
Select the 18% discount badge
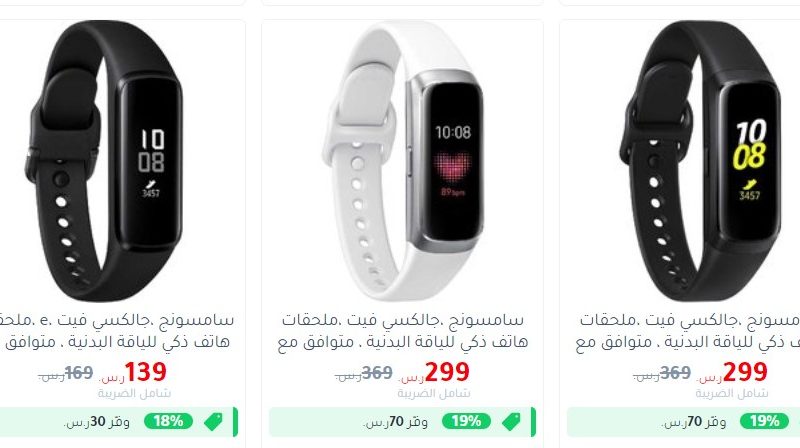(168, 421)
